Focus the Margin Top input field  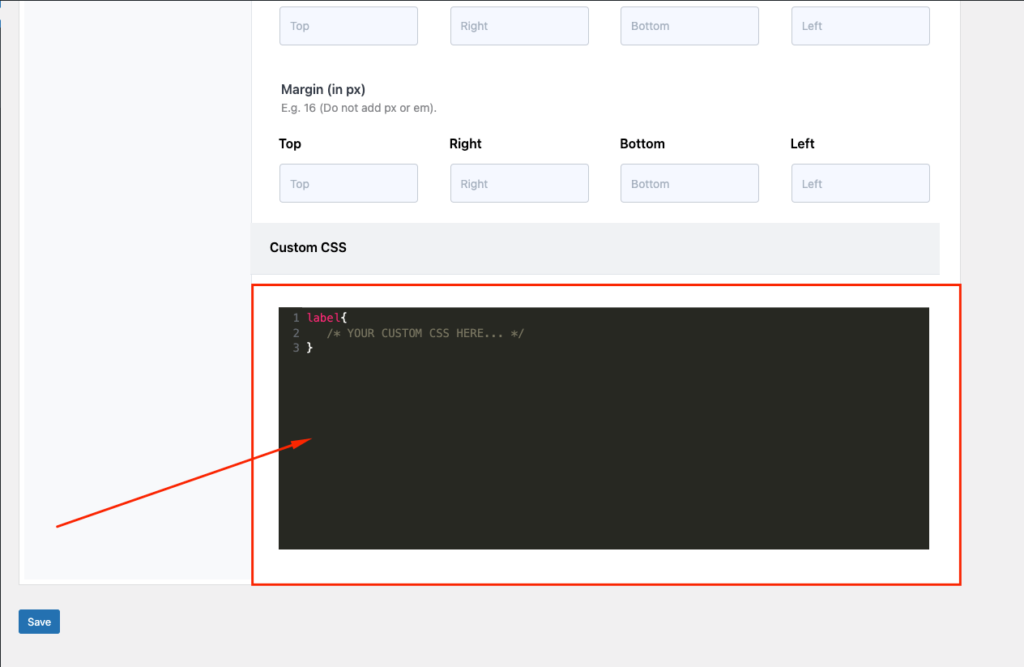(x=348, y=184)
